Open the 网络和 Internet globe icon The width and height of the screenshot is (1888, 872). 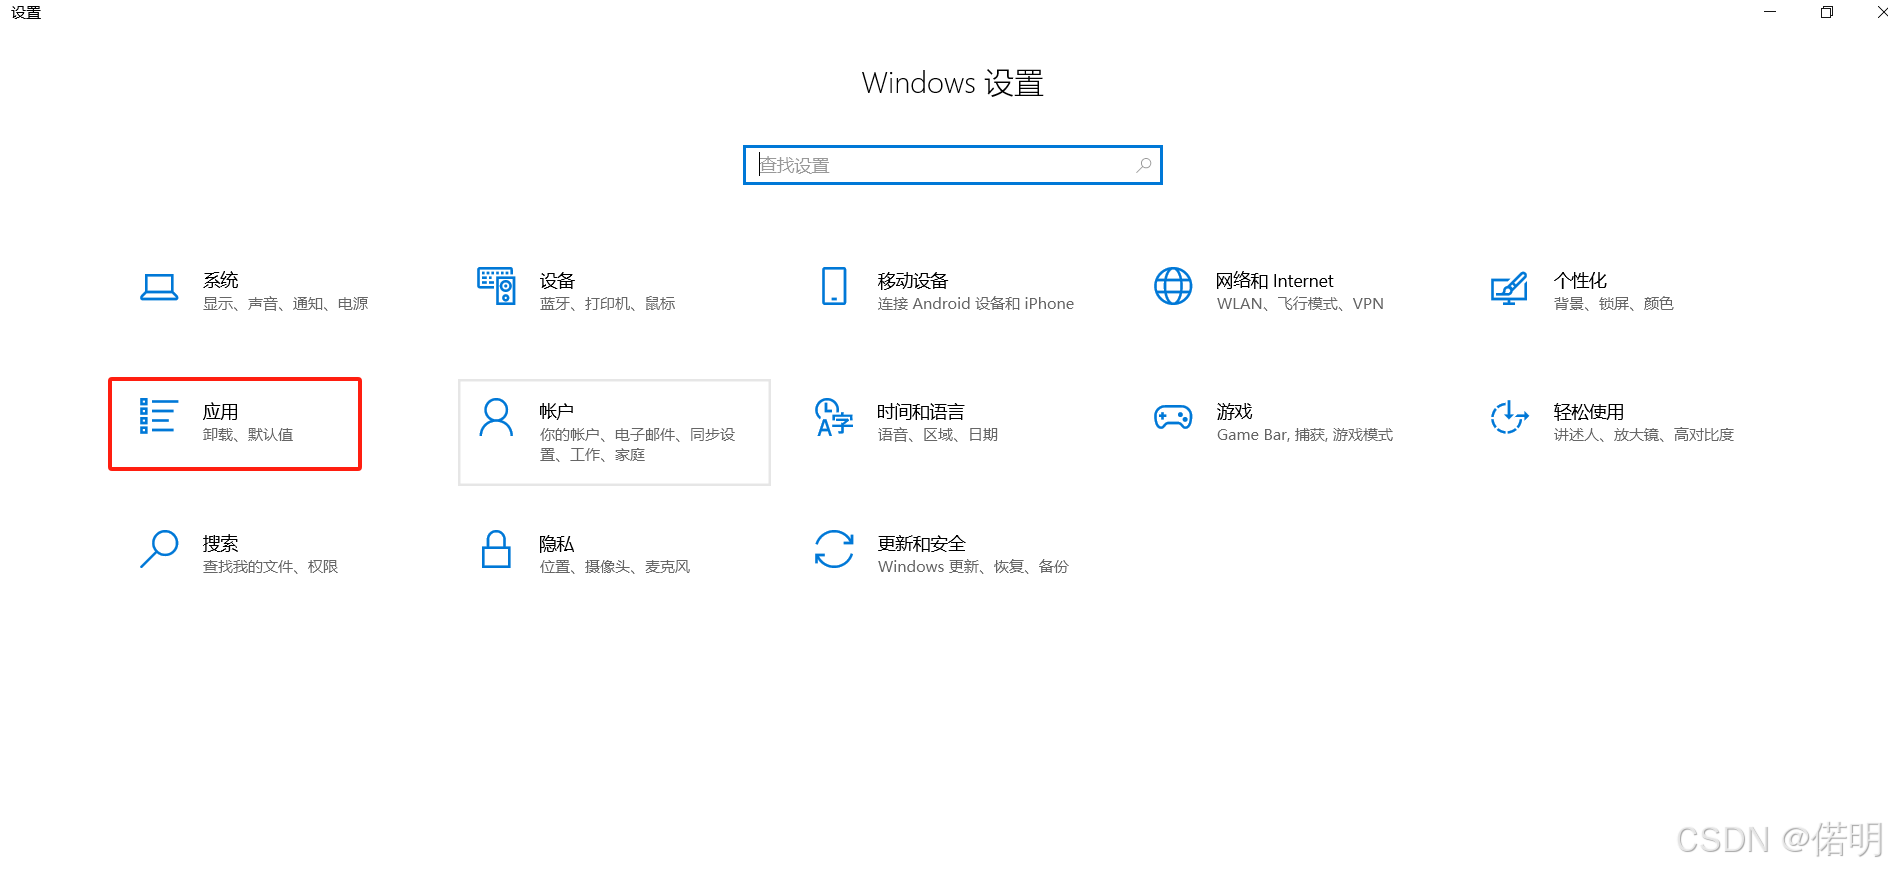pyautogui.click(x=1173, y=286)
